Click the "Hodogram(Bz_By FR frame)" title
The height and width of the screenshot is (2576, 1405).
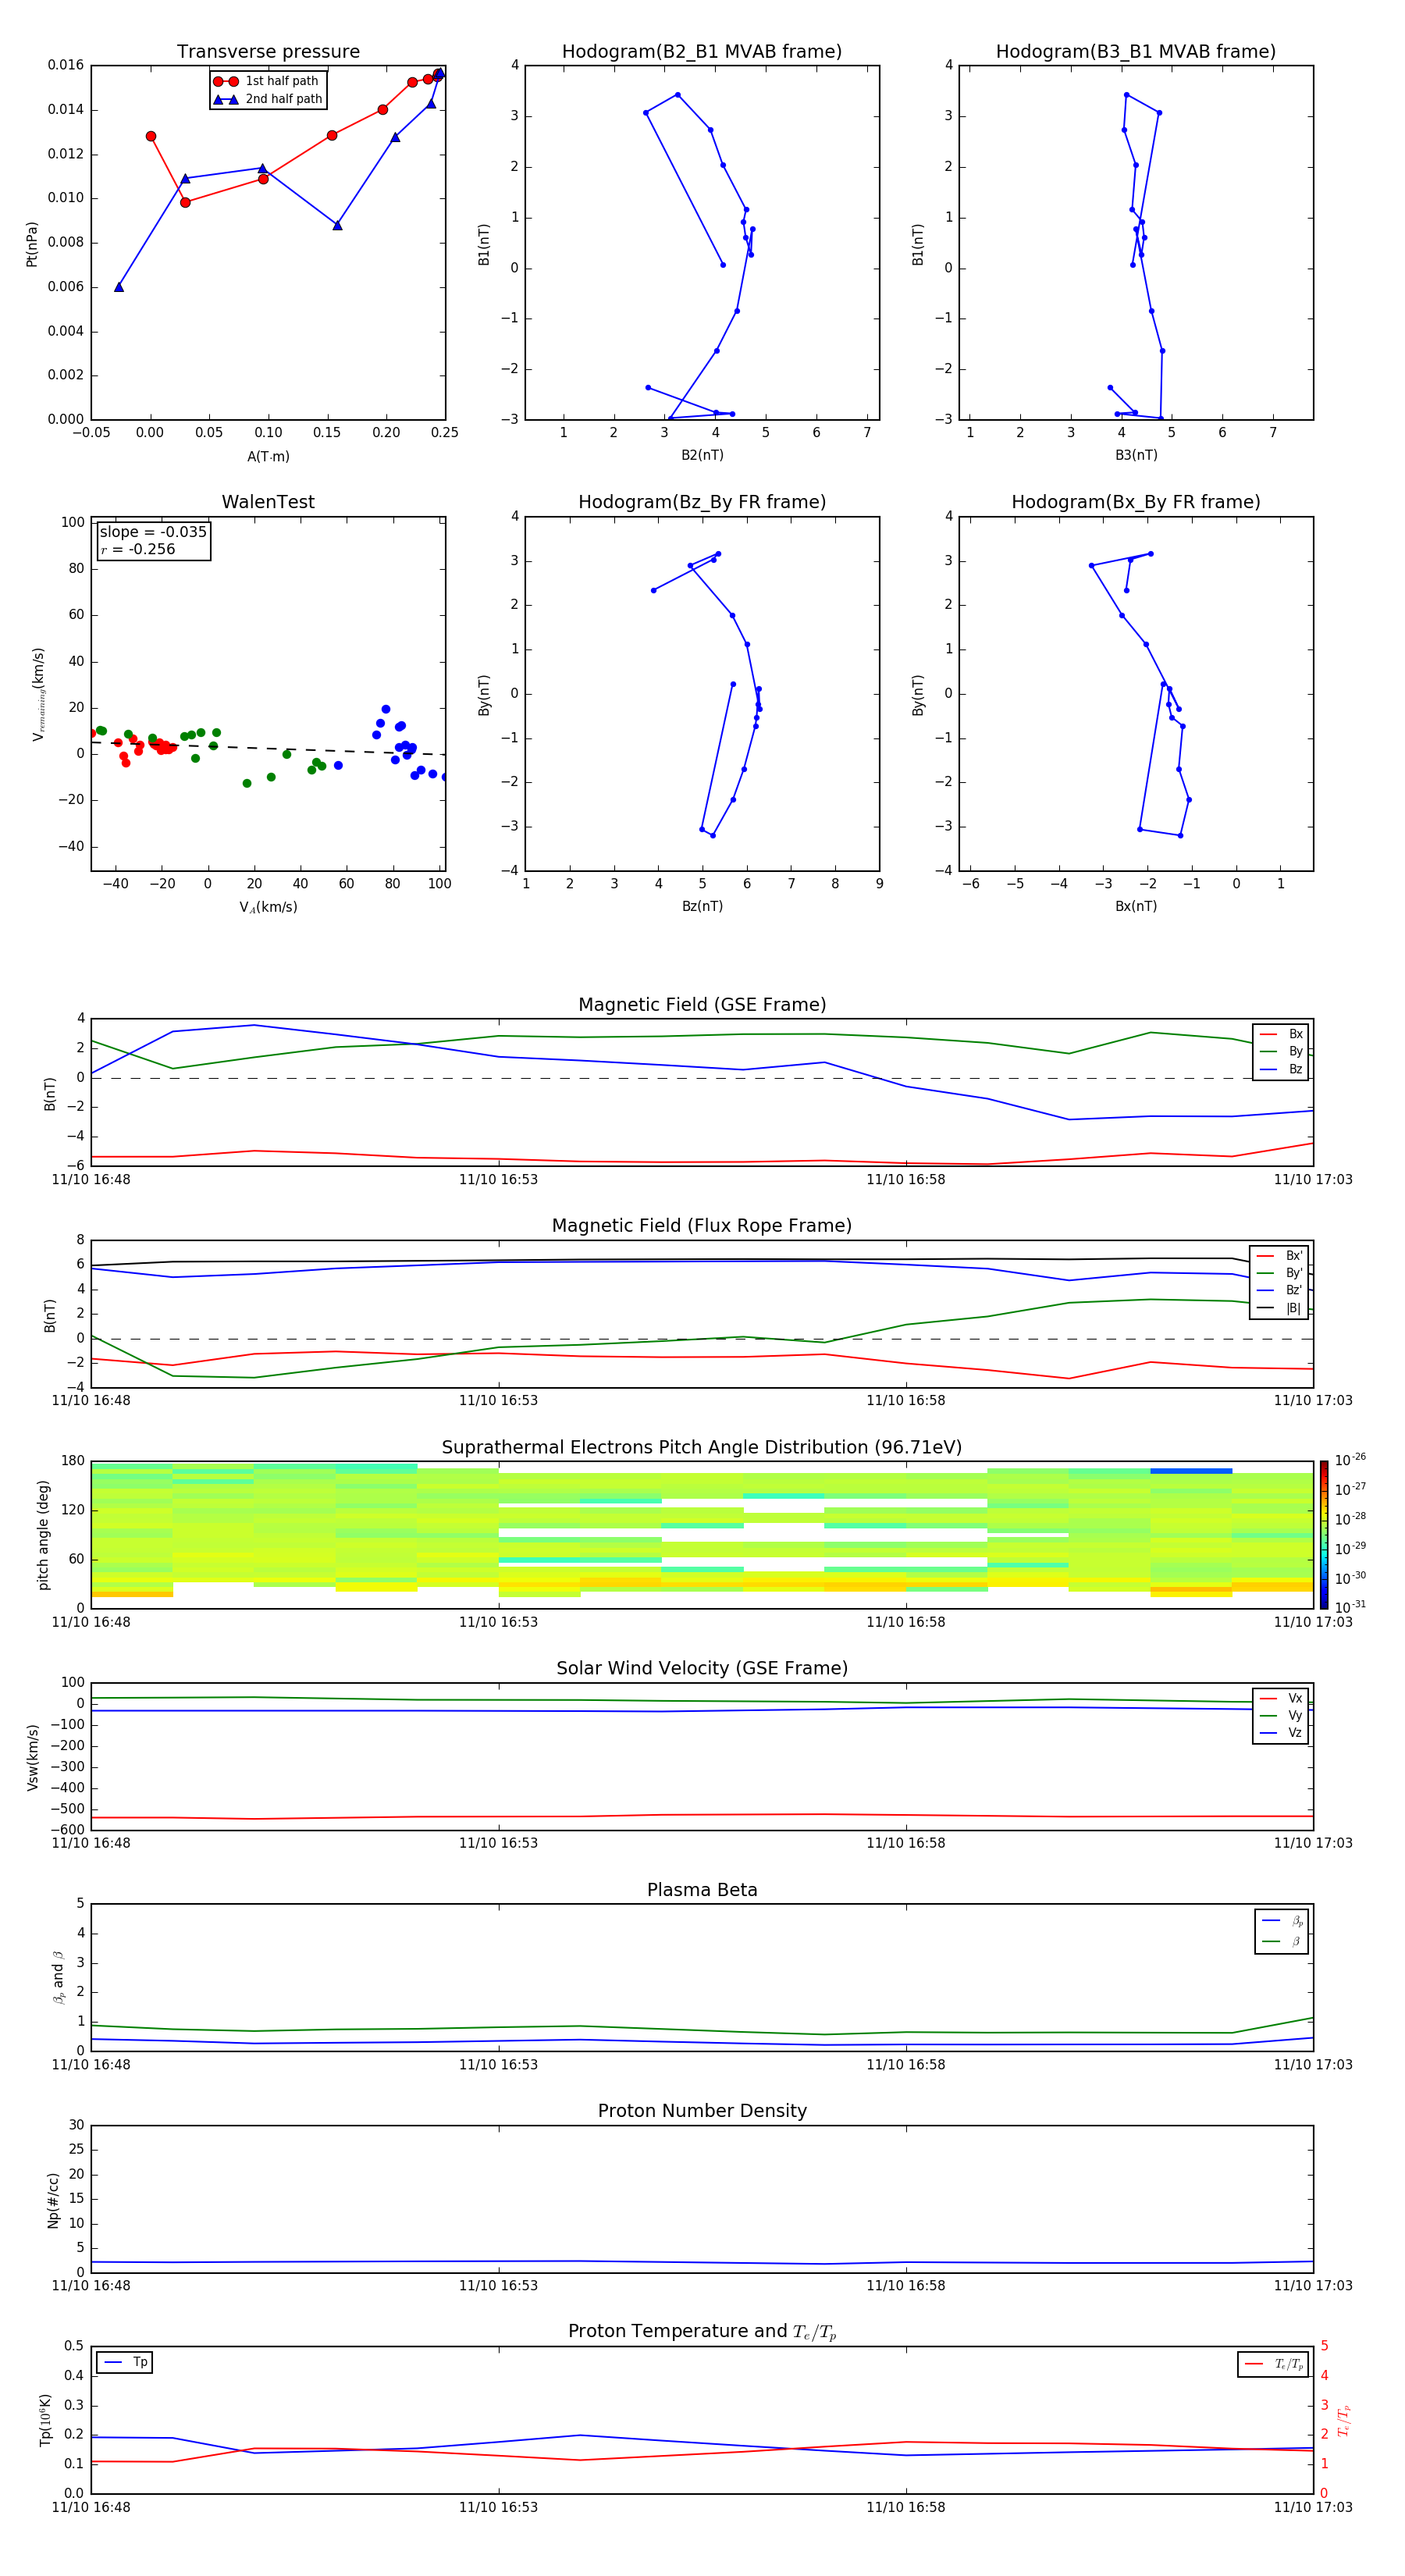[x=702, y=502]
